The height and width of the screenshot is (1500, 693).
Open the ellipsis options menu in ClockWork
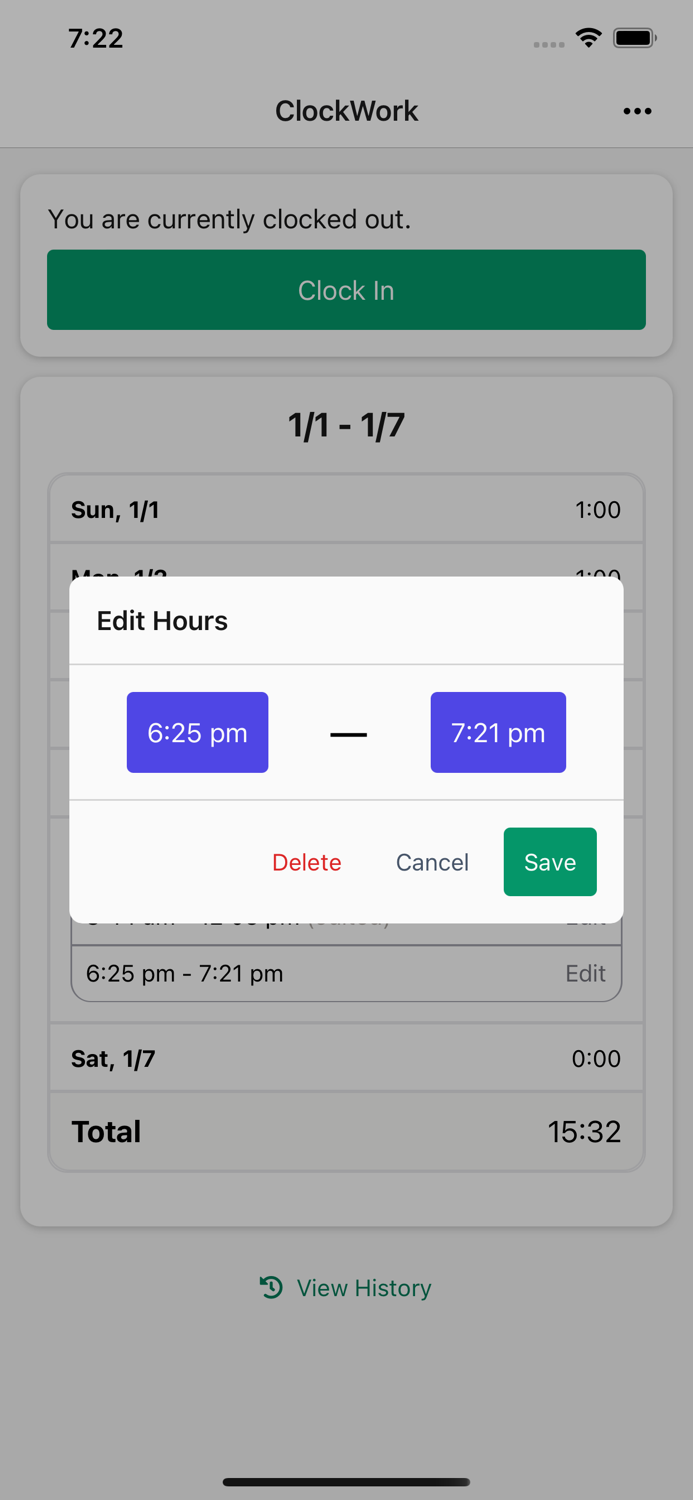point(637,111)
